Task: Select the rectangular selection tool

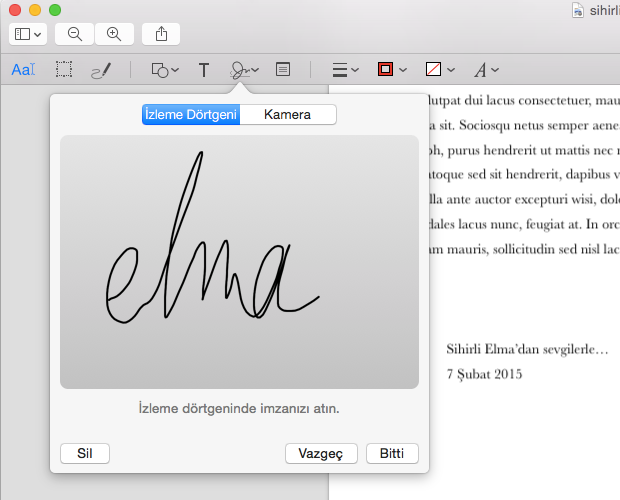Action: point(64,70)
